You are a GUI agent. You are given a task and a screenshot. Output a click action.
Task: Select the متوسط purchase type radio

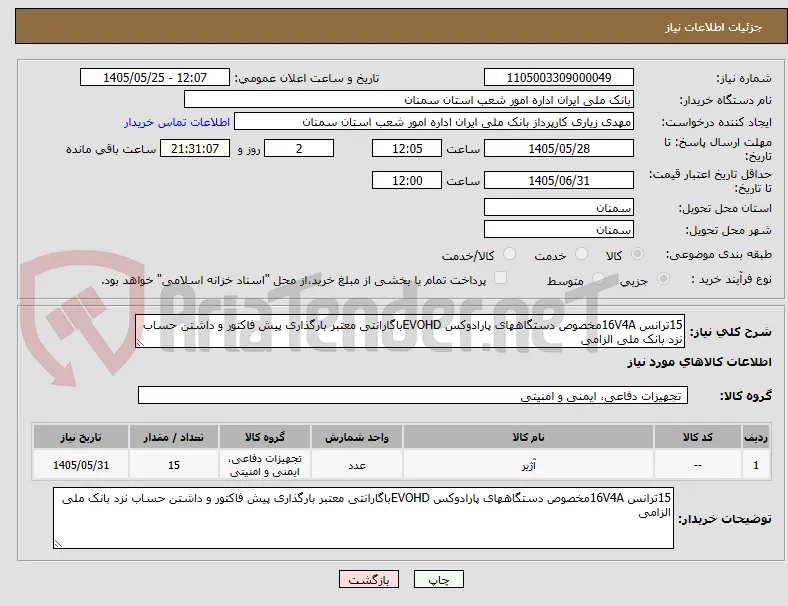click(598, 279)
